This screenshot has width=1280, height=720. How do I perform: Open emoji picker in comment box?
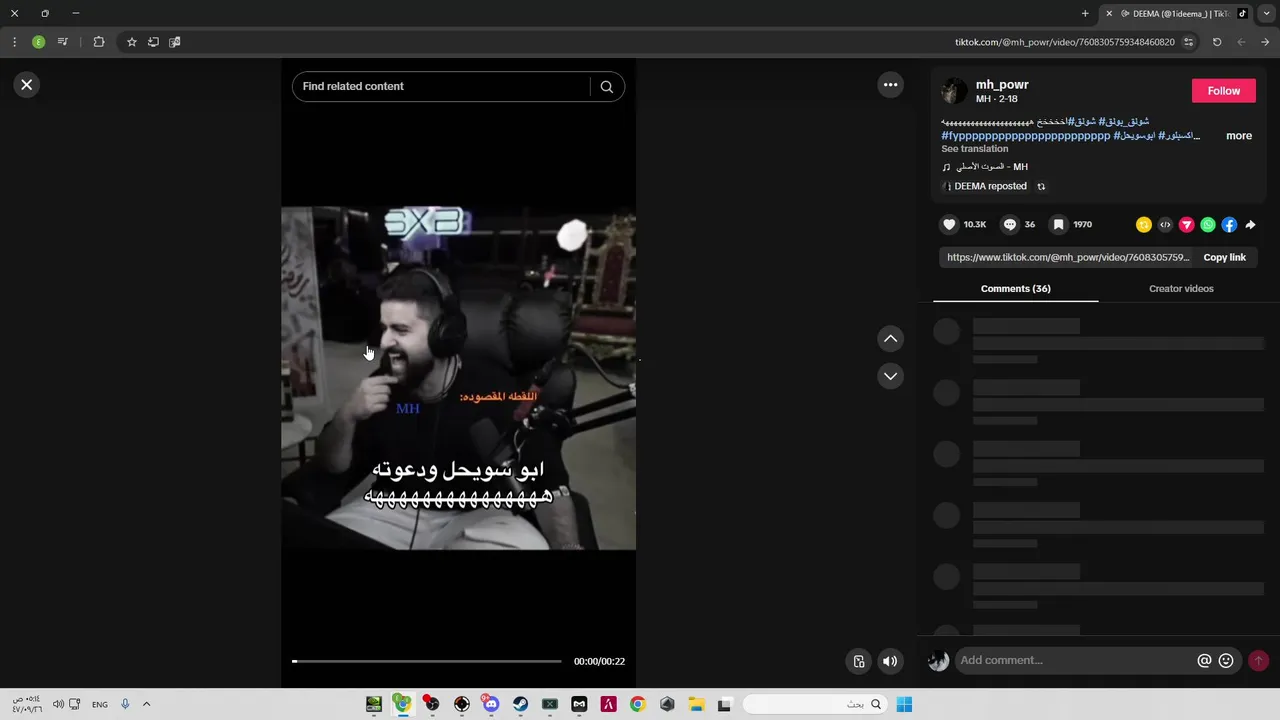pos(1226,661)
